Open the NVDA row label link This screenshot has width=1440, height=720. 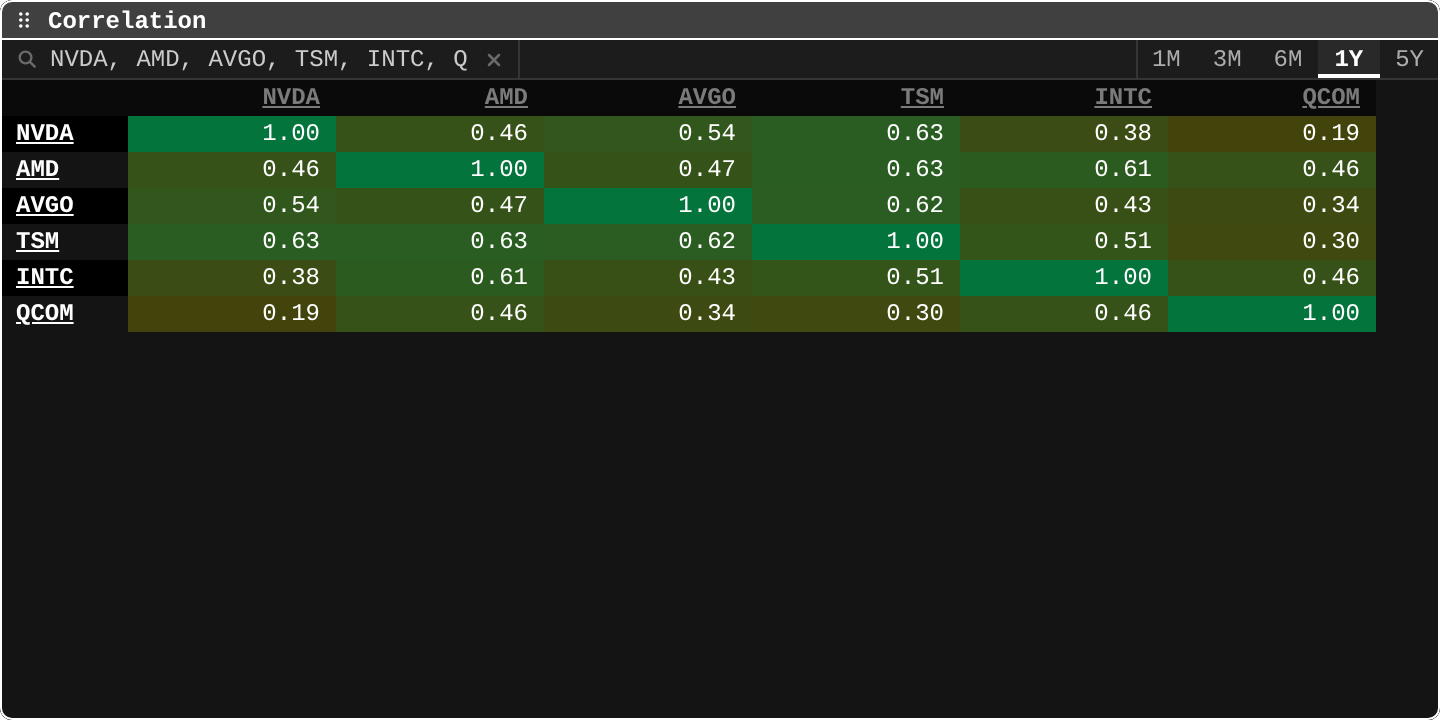coord(45,133)
